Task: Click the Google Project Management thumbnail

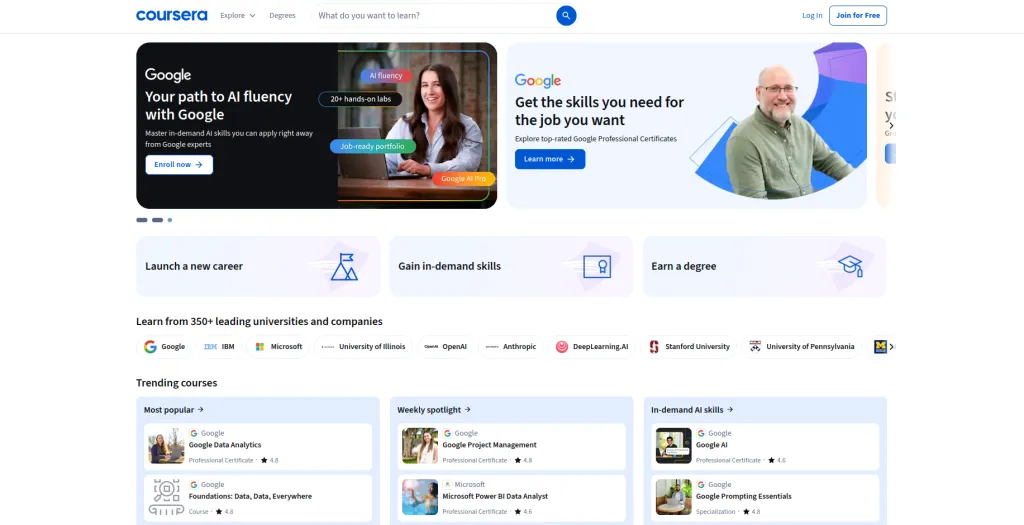Action: point(420,446)
